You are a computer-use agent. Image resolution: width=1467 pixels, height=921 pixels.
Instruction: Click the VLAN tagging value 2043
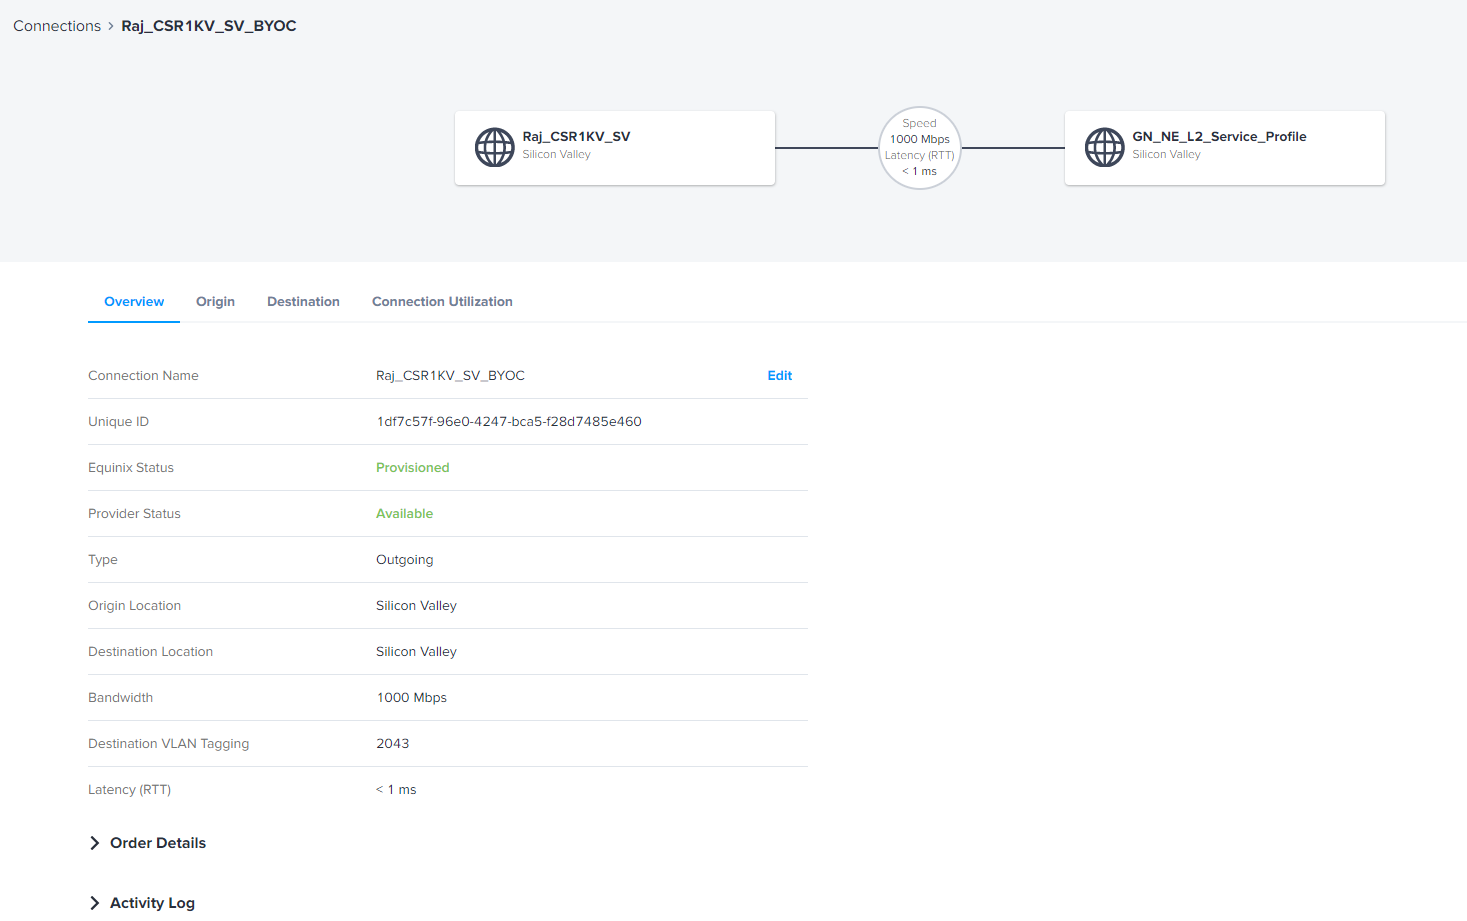393,744
